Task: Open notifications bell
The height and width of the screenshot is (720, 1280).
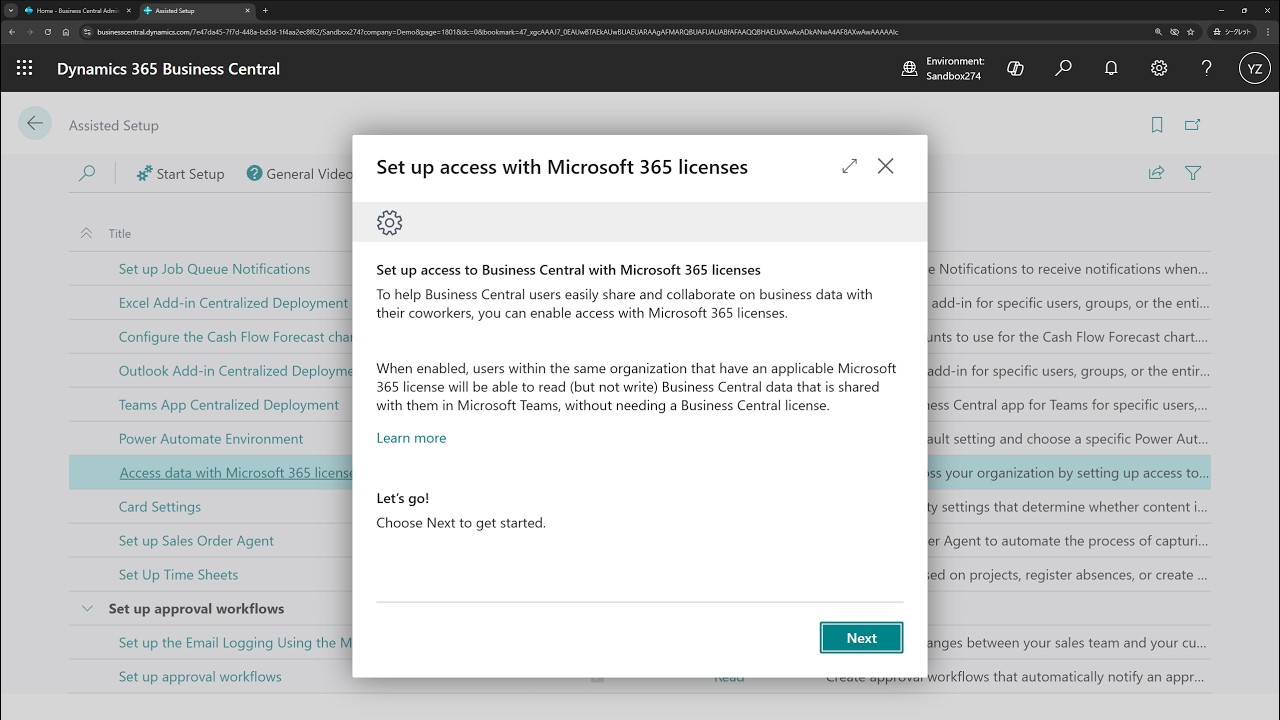Action: [x=1111, y=68]
